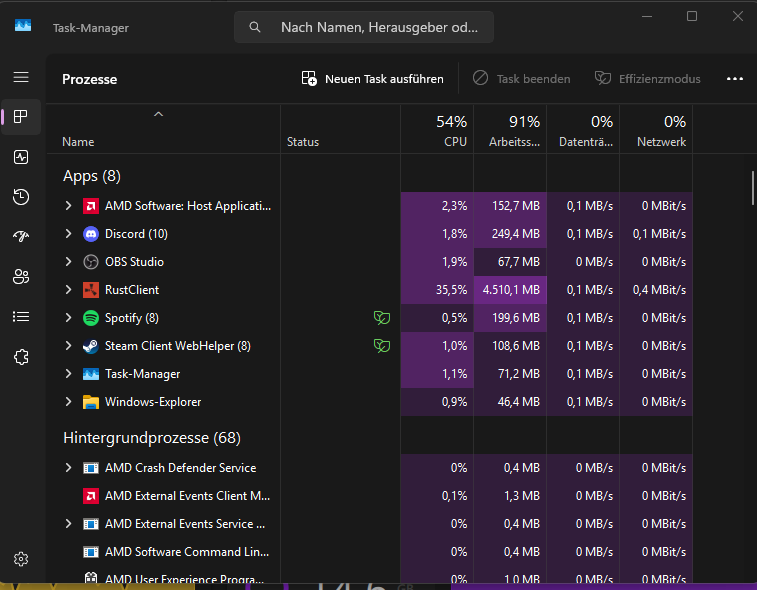Expand the OBS Studio row
757x590 pixels.
coord(68,262)
